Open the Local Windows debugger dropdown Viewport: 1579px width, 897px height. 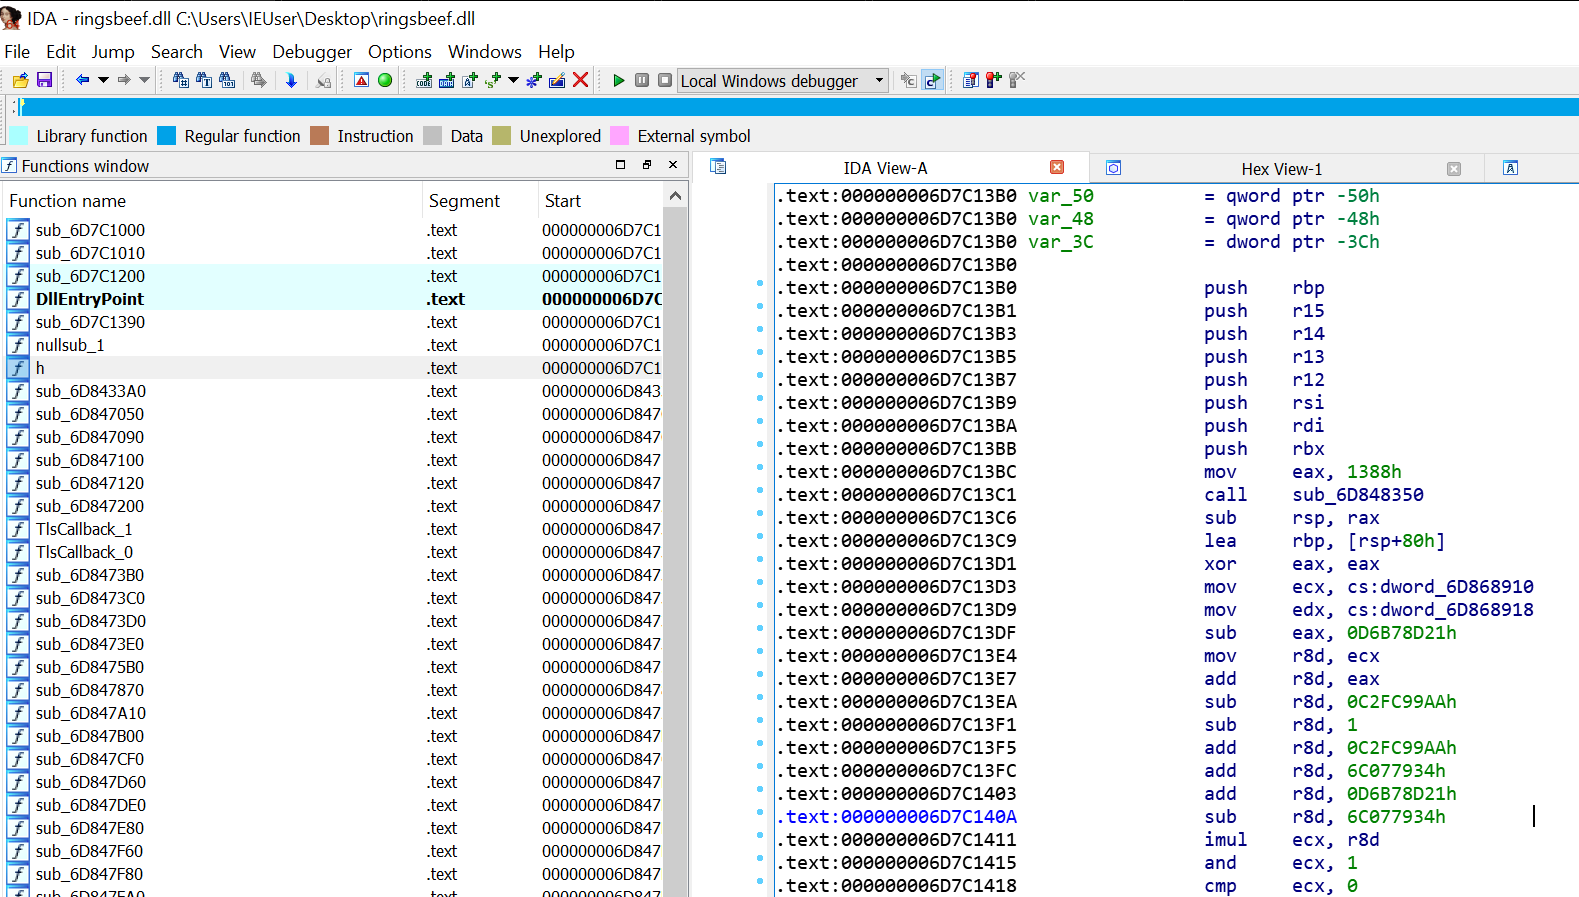[x=783, y=81]
